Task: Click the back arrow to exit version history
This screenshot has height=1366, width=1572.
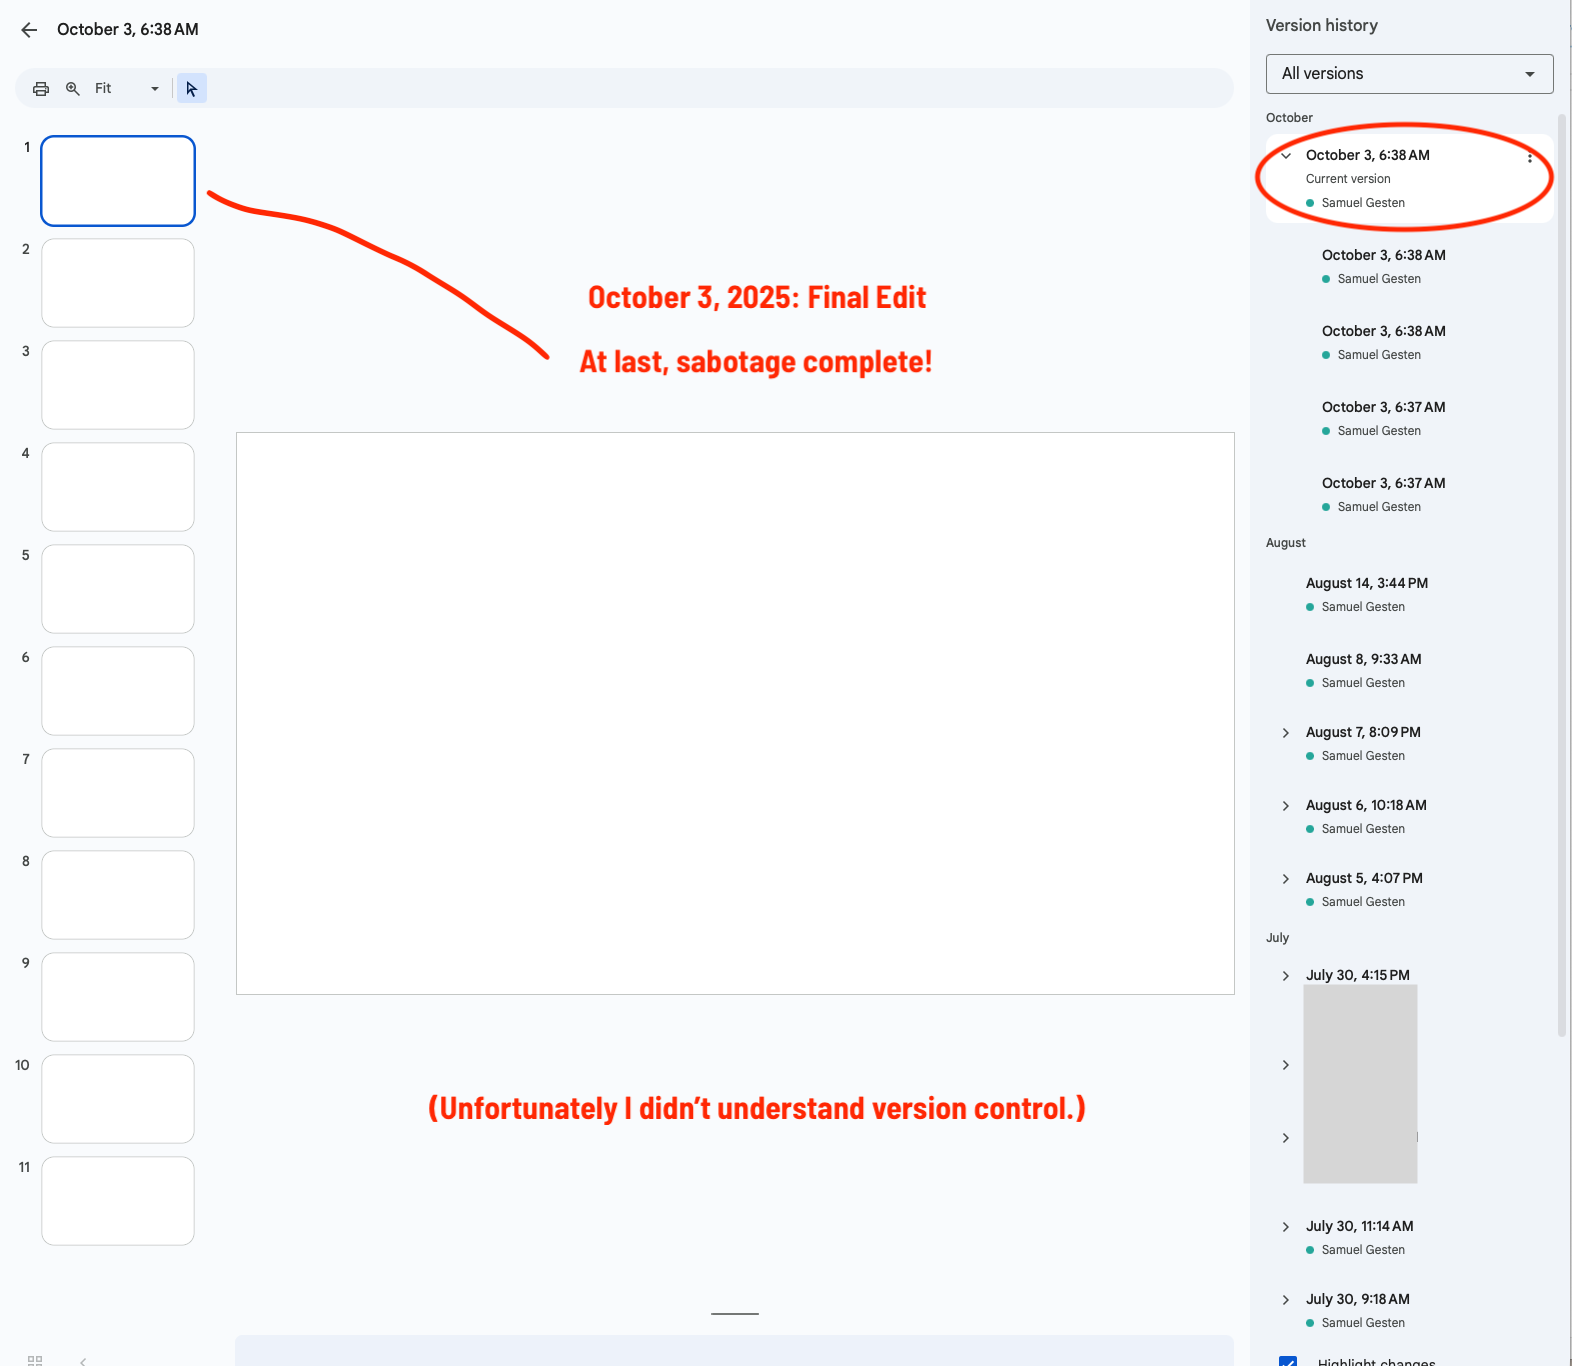Action: 29,30
